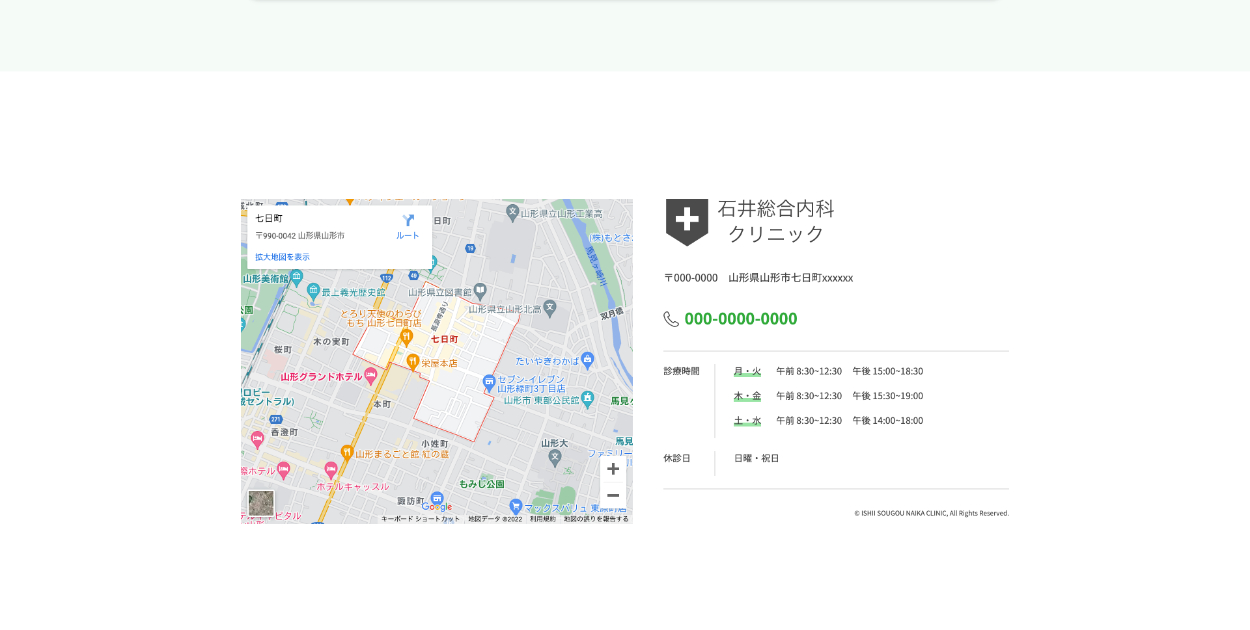Click the route directions arrow icon
The image size is (1250, 630).
coord(408,220)
